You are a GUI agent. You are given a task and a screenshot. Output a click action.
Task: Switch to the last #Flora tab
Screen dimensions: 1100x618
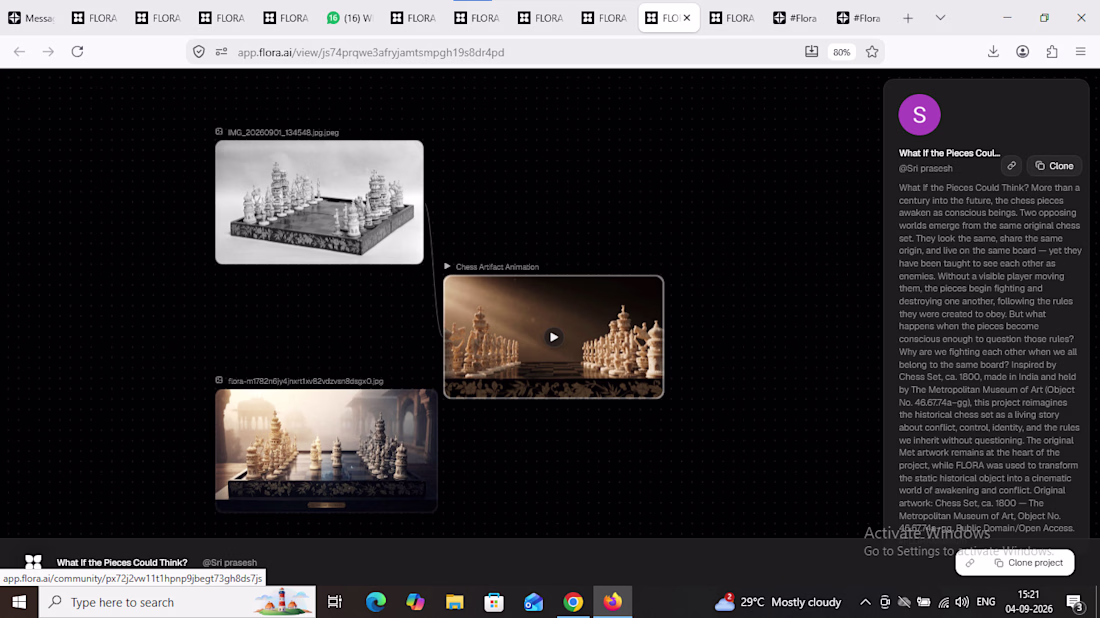pos(859,18)
